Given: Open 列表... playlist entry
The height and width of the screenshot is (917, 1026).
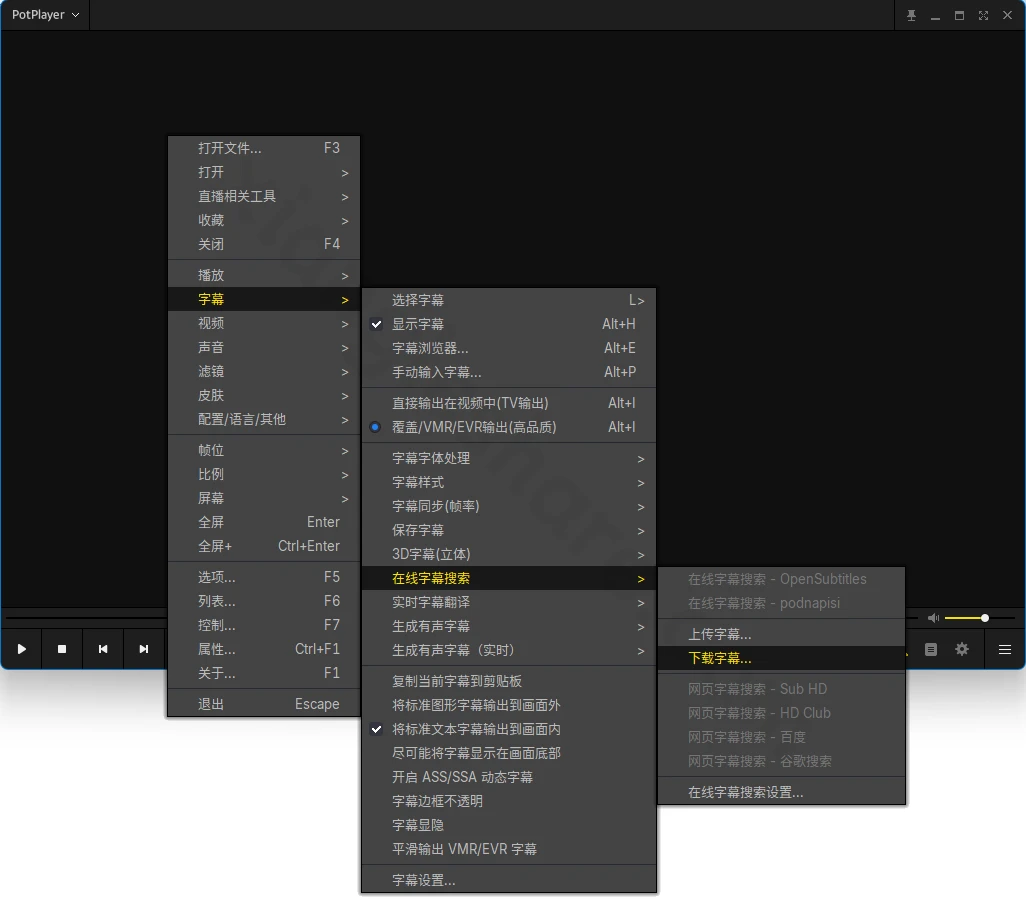Looking at the screenshot, I should 264,601.
